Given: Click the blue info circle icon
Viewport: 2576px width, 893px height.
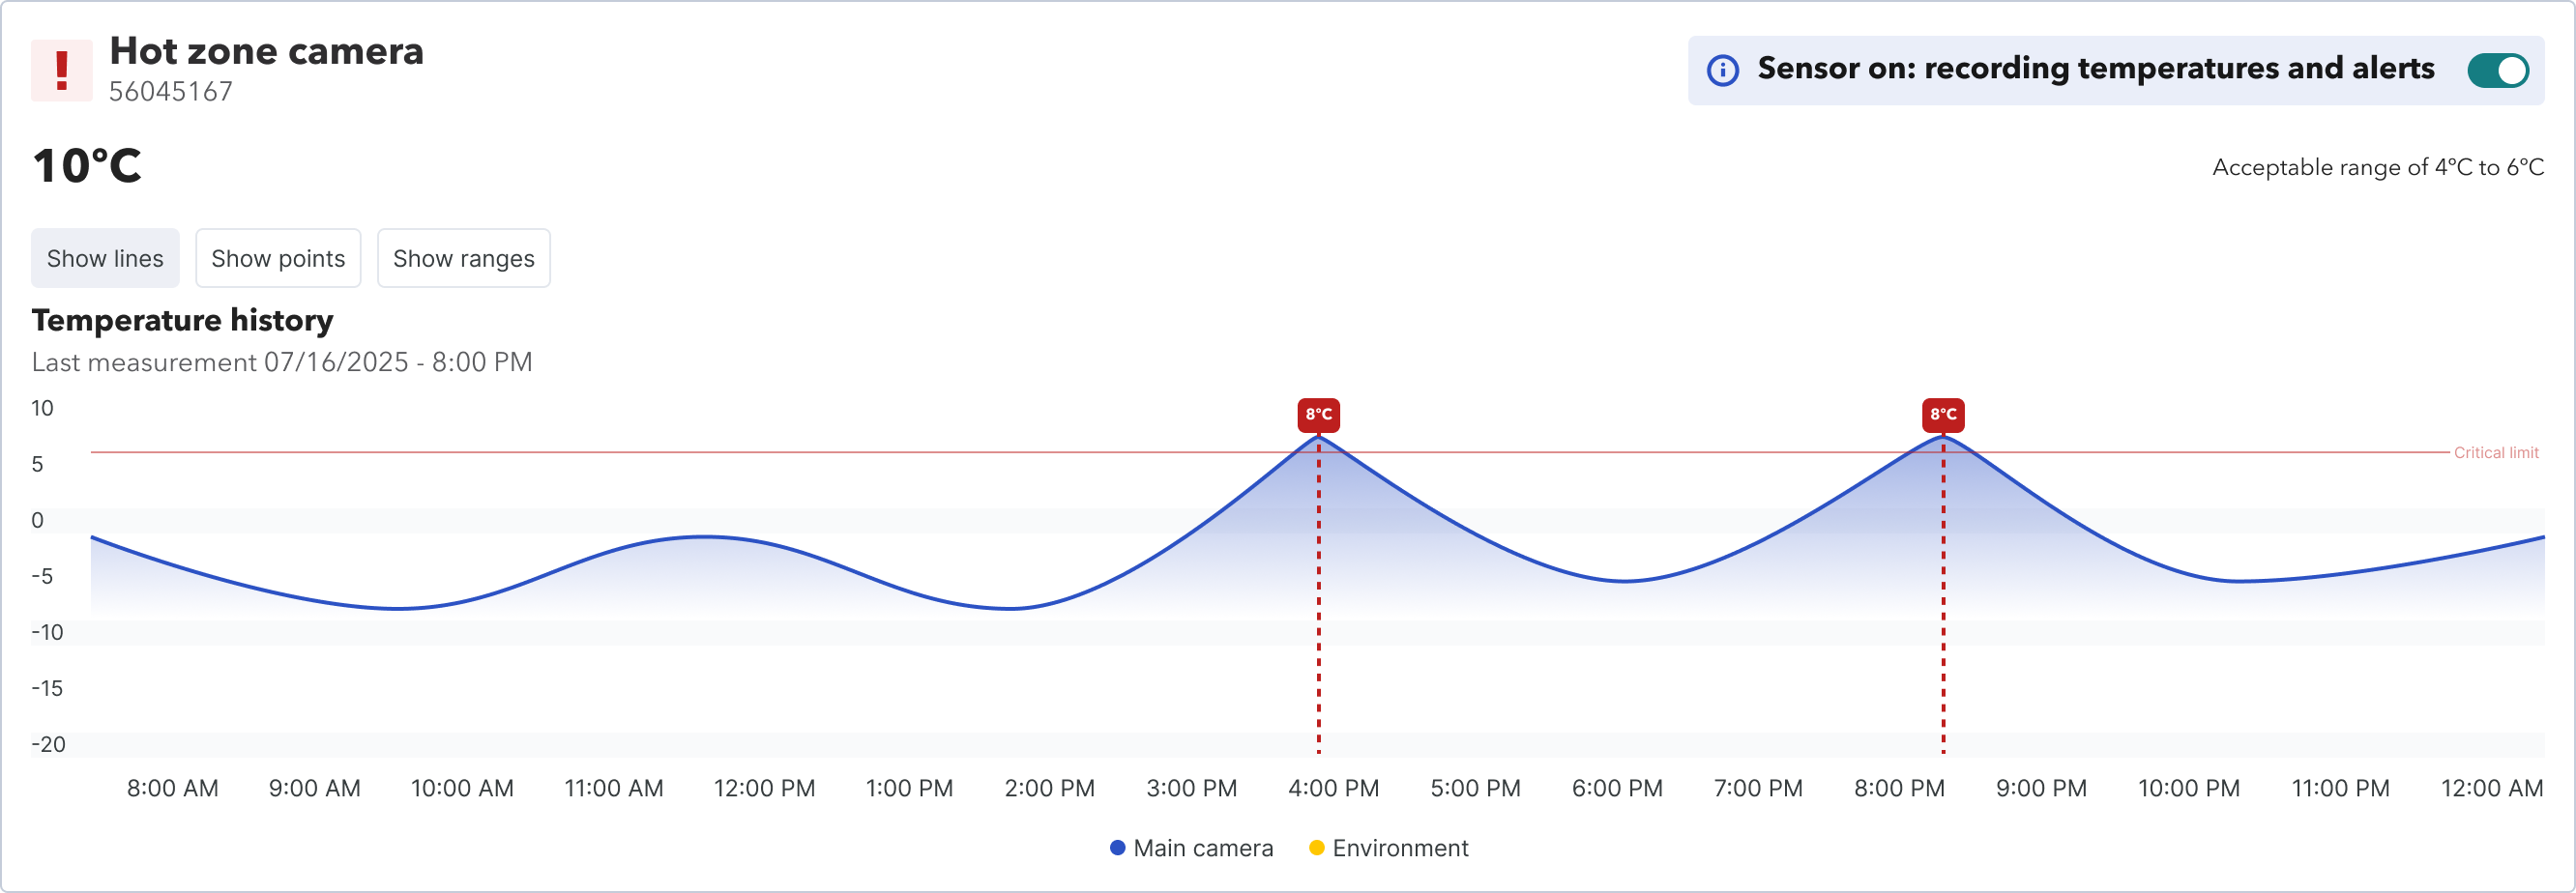Looking at the screenshot, I should (x=1722, y=70).
